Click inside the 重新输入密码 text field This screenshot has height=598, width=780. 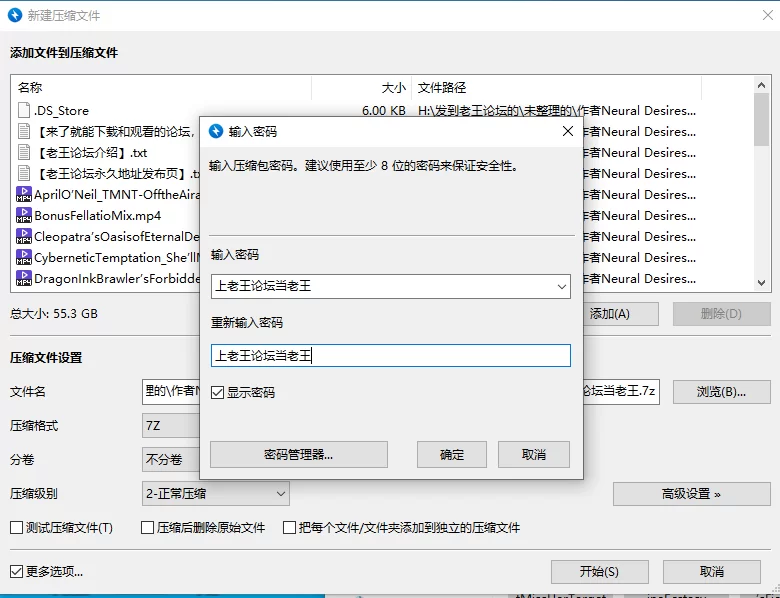[x=390, y=356]
